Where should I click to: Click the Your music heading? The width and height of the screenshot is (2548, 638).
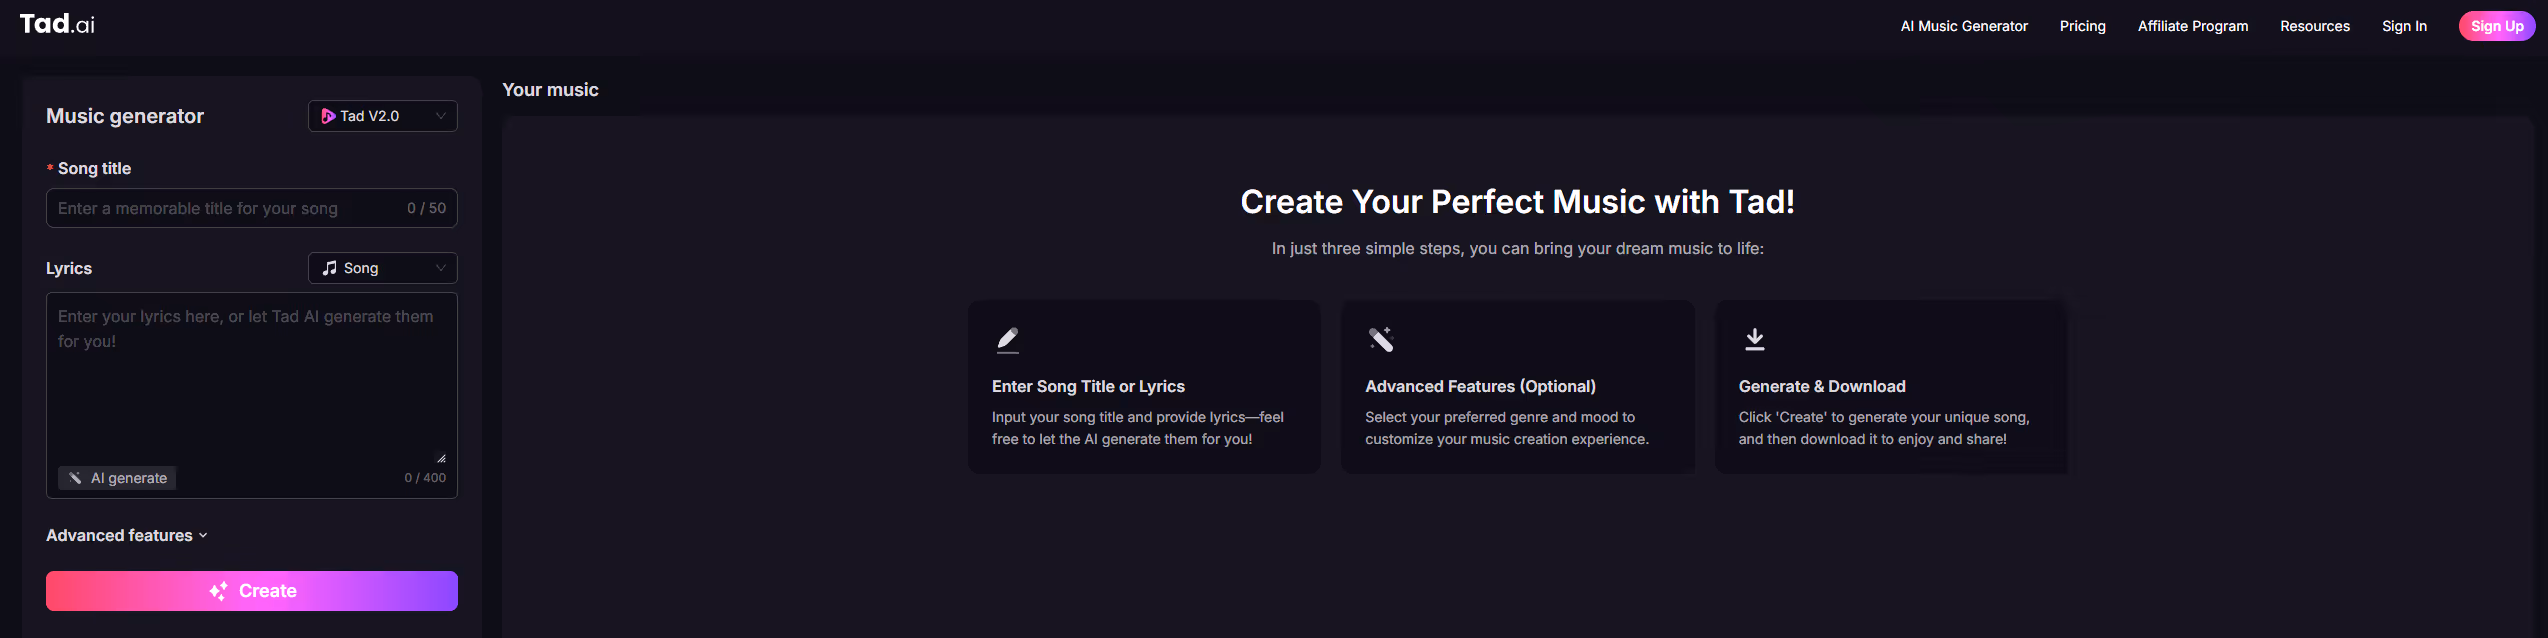pyautogui.click(x=550, y=90)
